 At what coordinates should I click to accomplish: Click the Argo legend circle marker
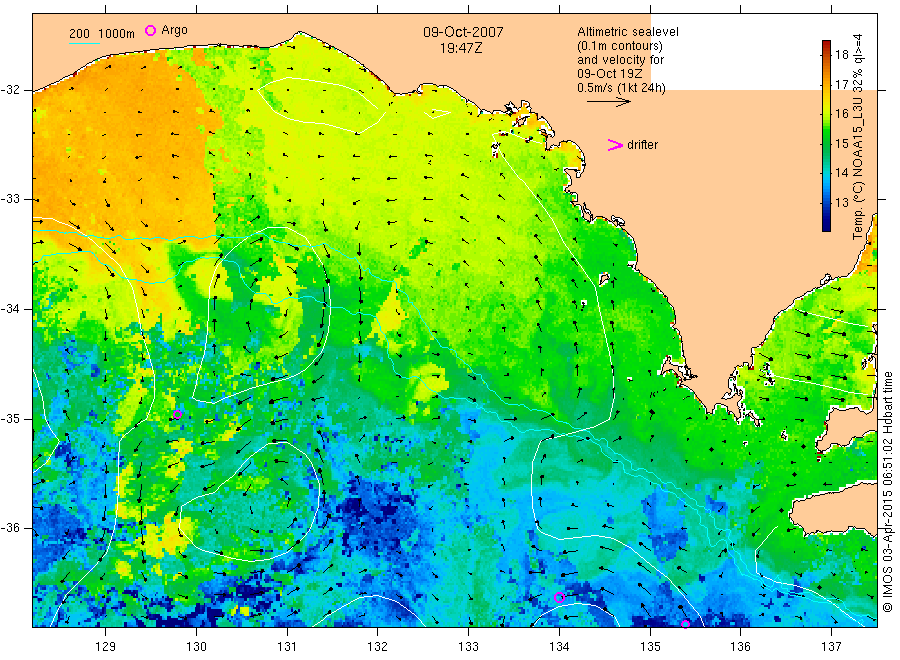[x=150, y=30]
